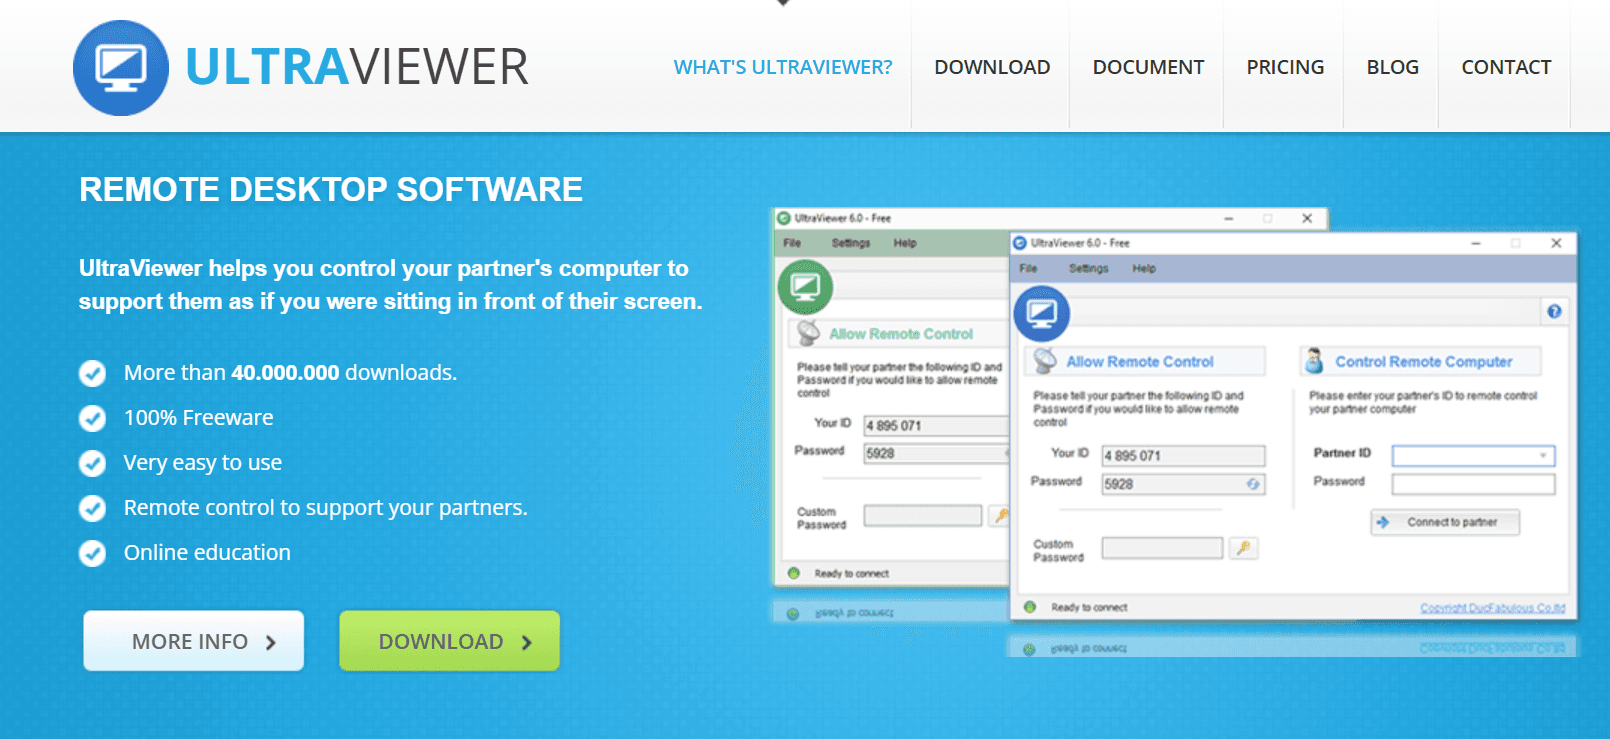Click the text "100% Freeware"
Image resolution: width=1610 pixels, height=739 pixels.
click(198, 418)
